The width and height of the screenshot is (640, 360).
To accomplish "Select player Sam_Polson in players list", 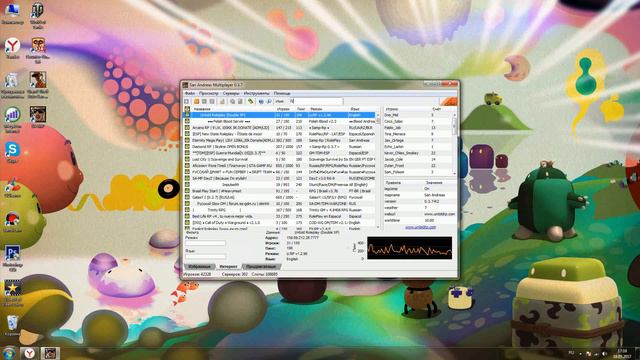I will click(417, 172).
